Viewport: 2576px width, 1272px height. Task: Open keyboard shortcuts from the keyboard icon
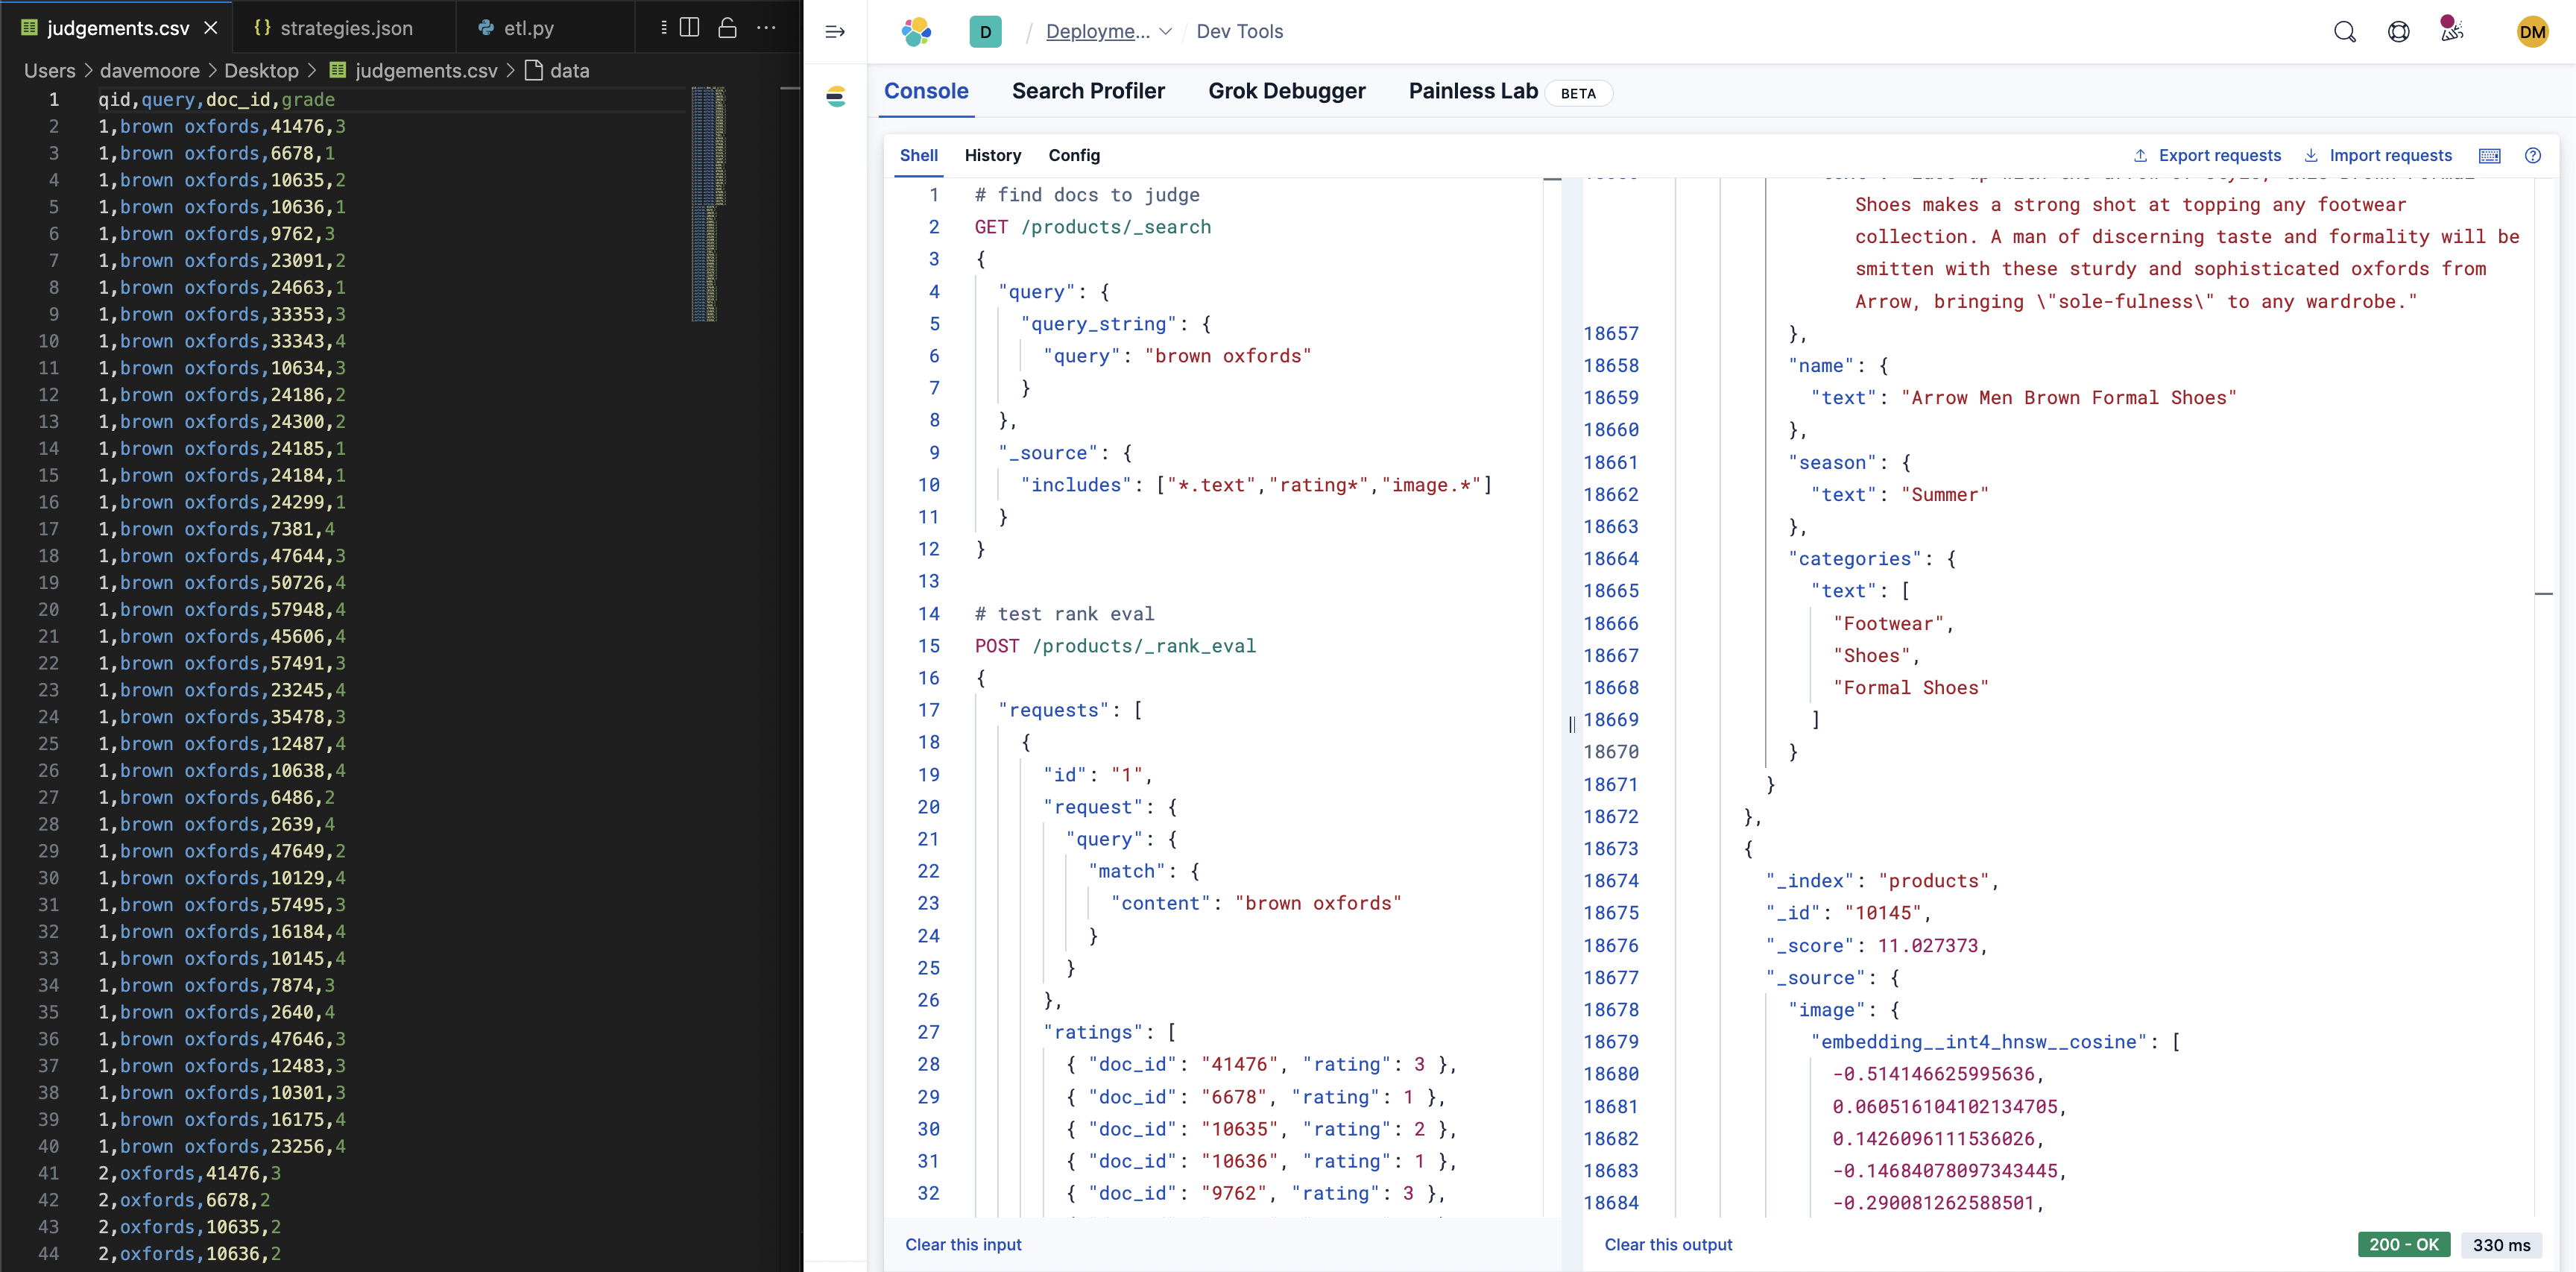tap(2489, 155)
